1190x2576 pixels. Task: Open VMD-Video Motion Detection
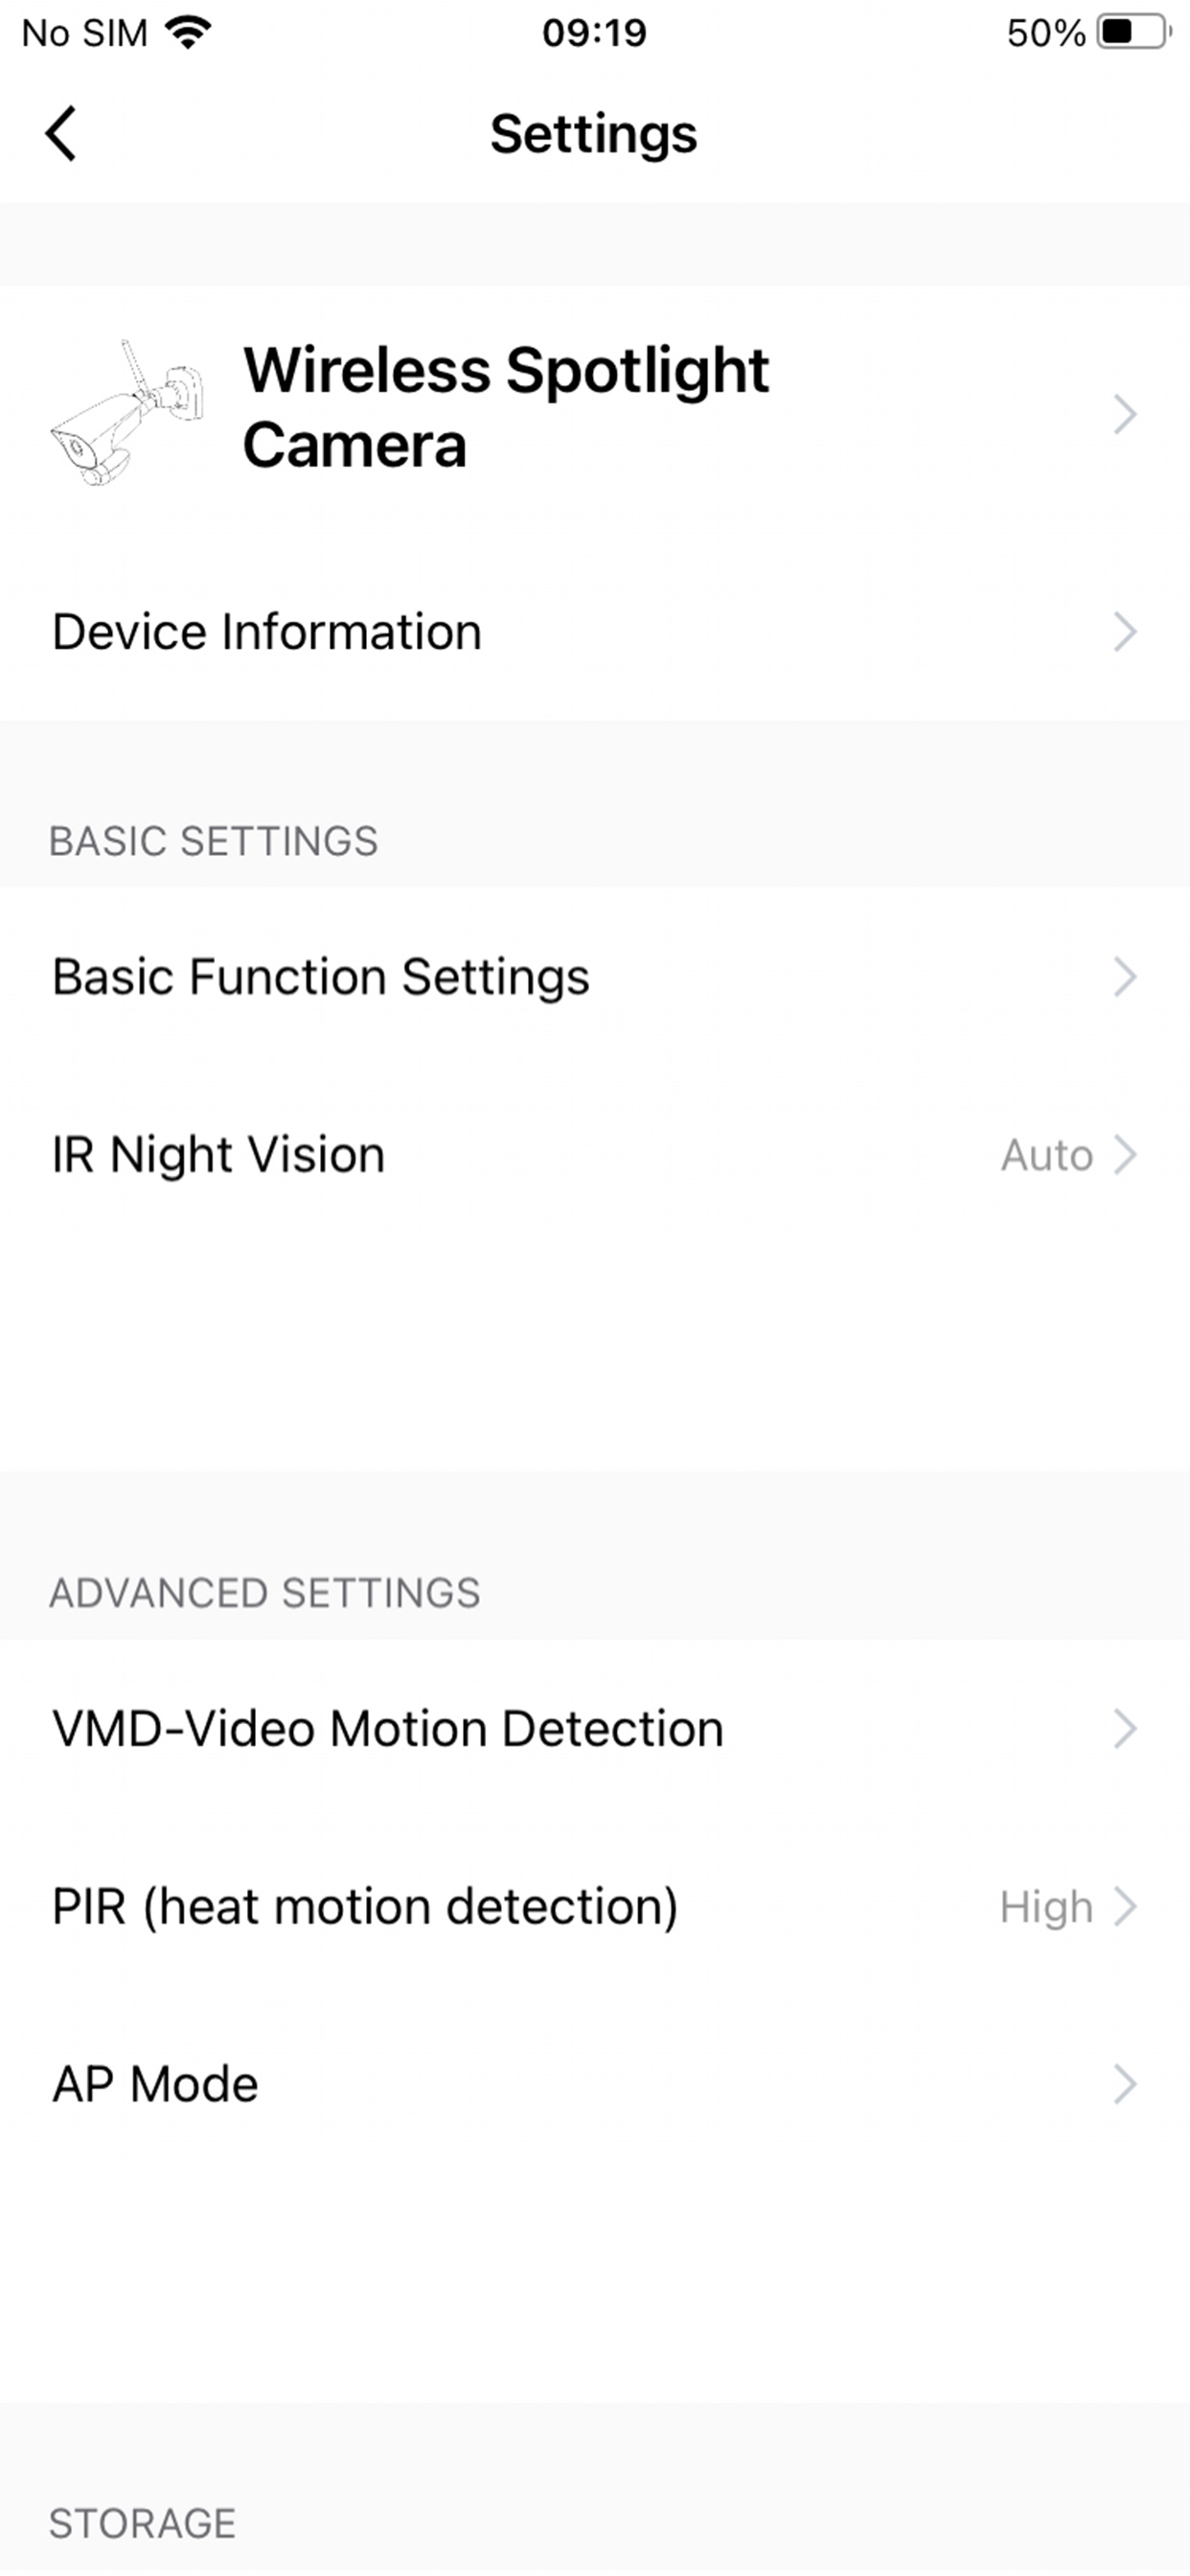[x=595, y=1729]
